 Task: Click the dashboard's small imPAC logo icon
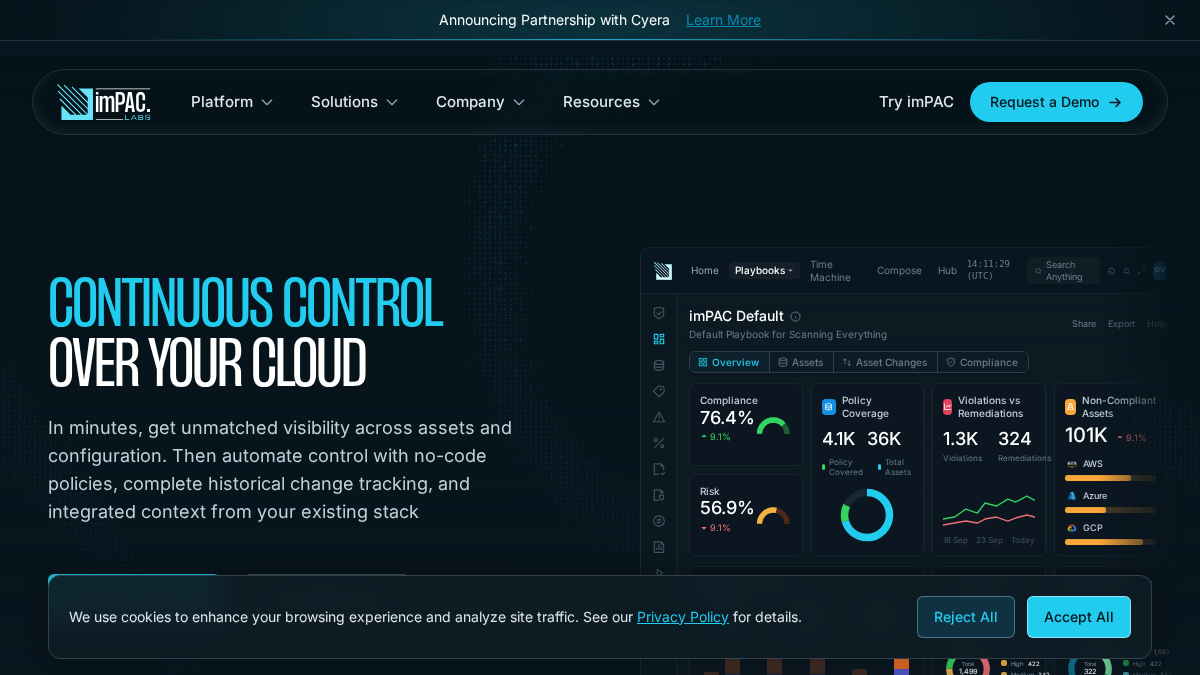(x=663, y=271)
